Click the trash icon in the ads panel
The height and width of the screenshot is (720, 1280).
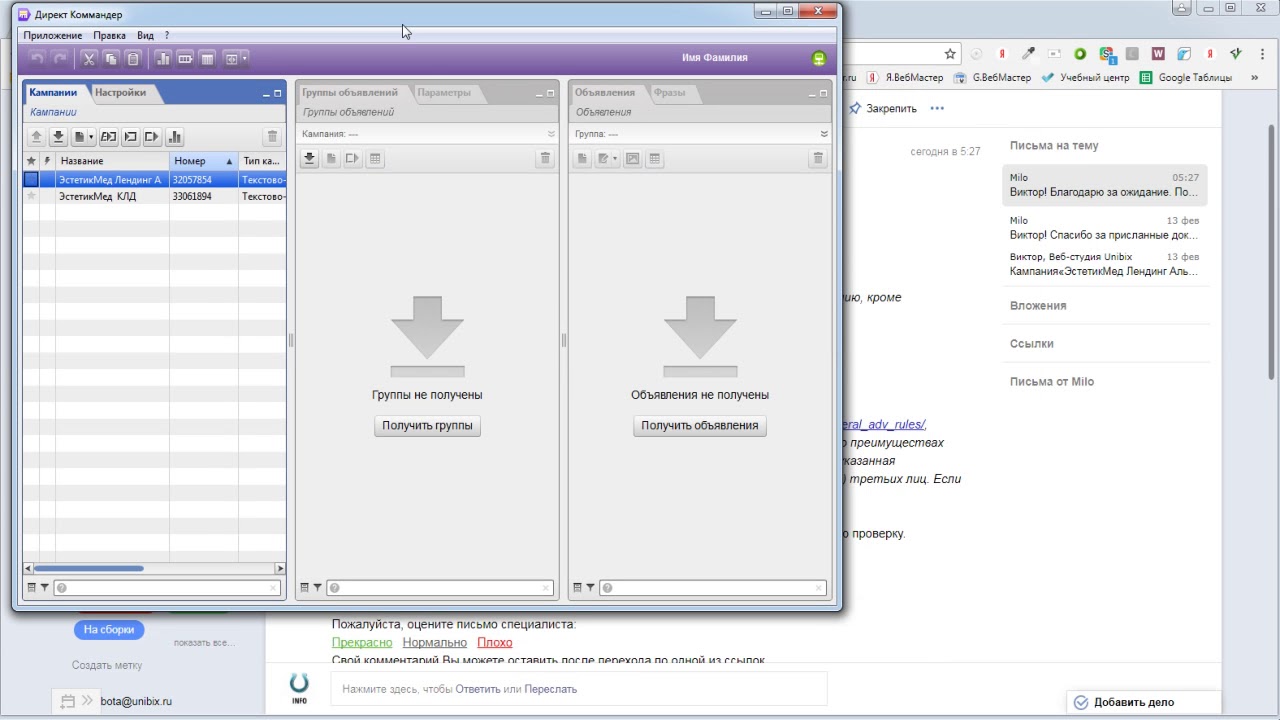pyautogui.click(x=818, y=159)
